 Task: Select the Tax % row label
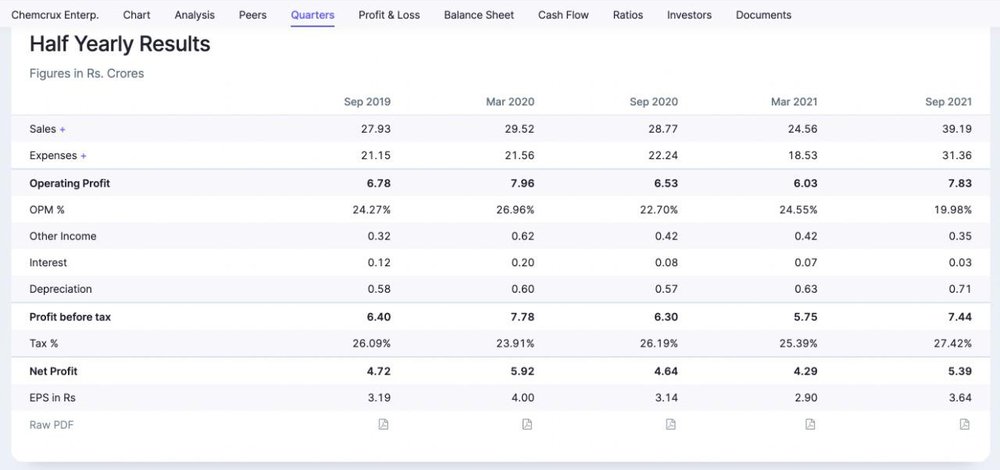(x=43, y=344)
